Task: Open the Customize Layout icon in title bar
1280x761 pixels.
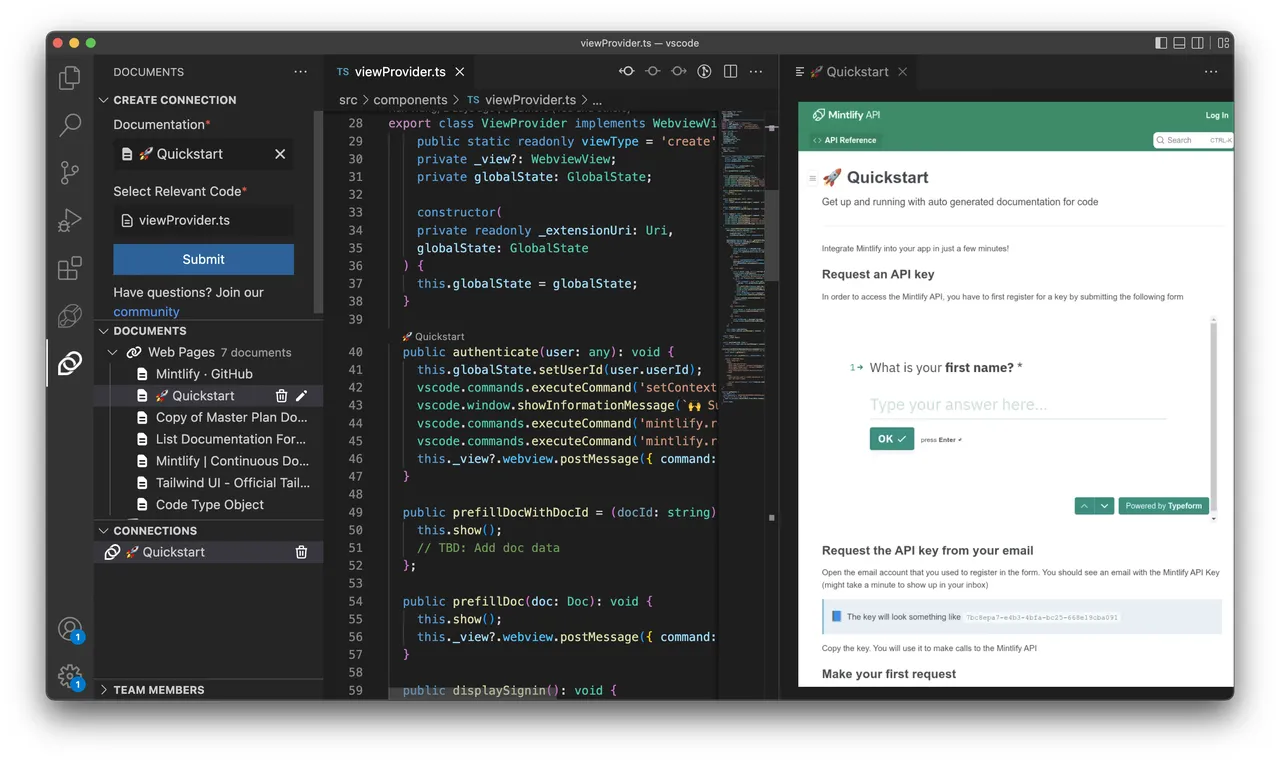Action: pos(1224,43)
